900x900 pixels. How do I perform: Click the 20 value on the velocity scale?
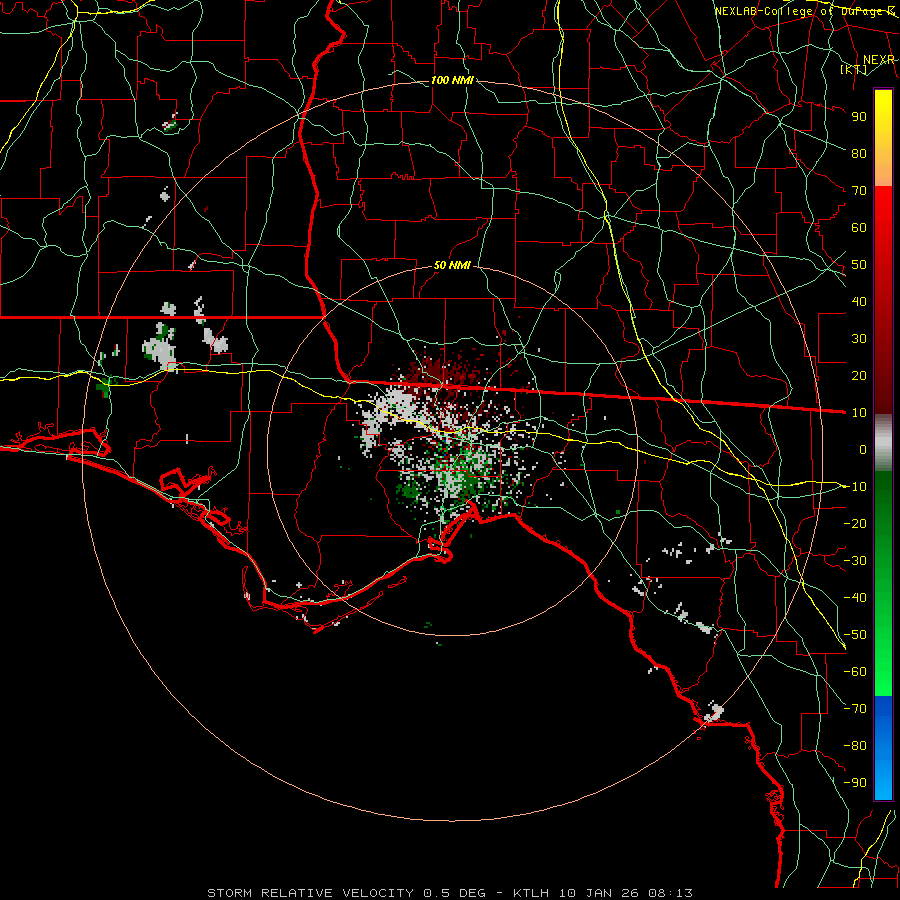pos(859,376)
